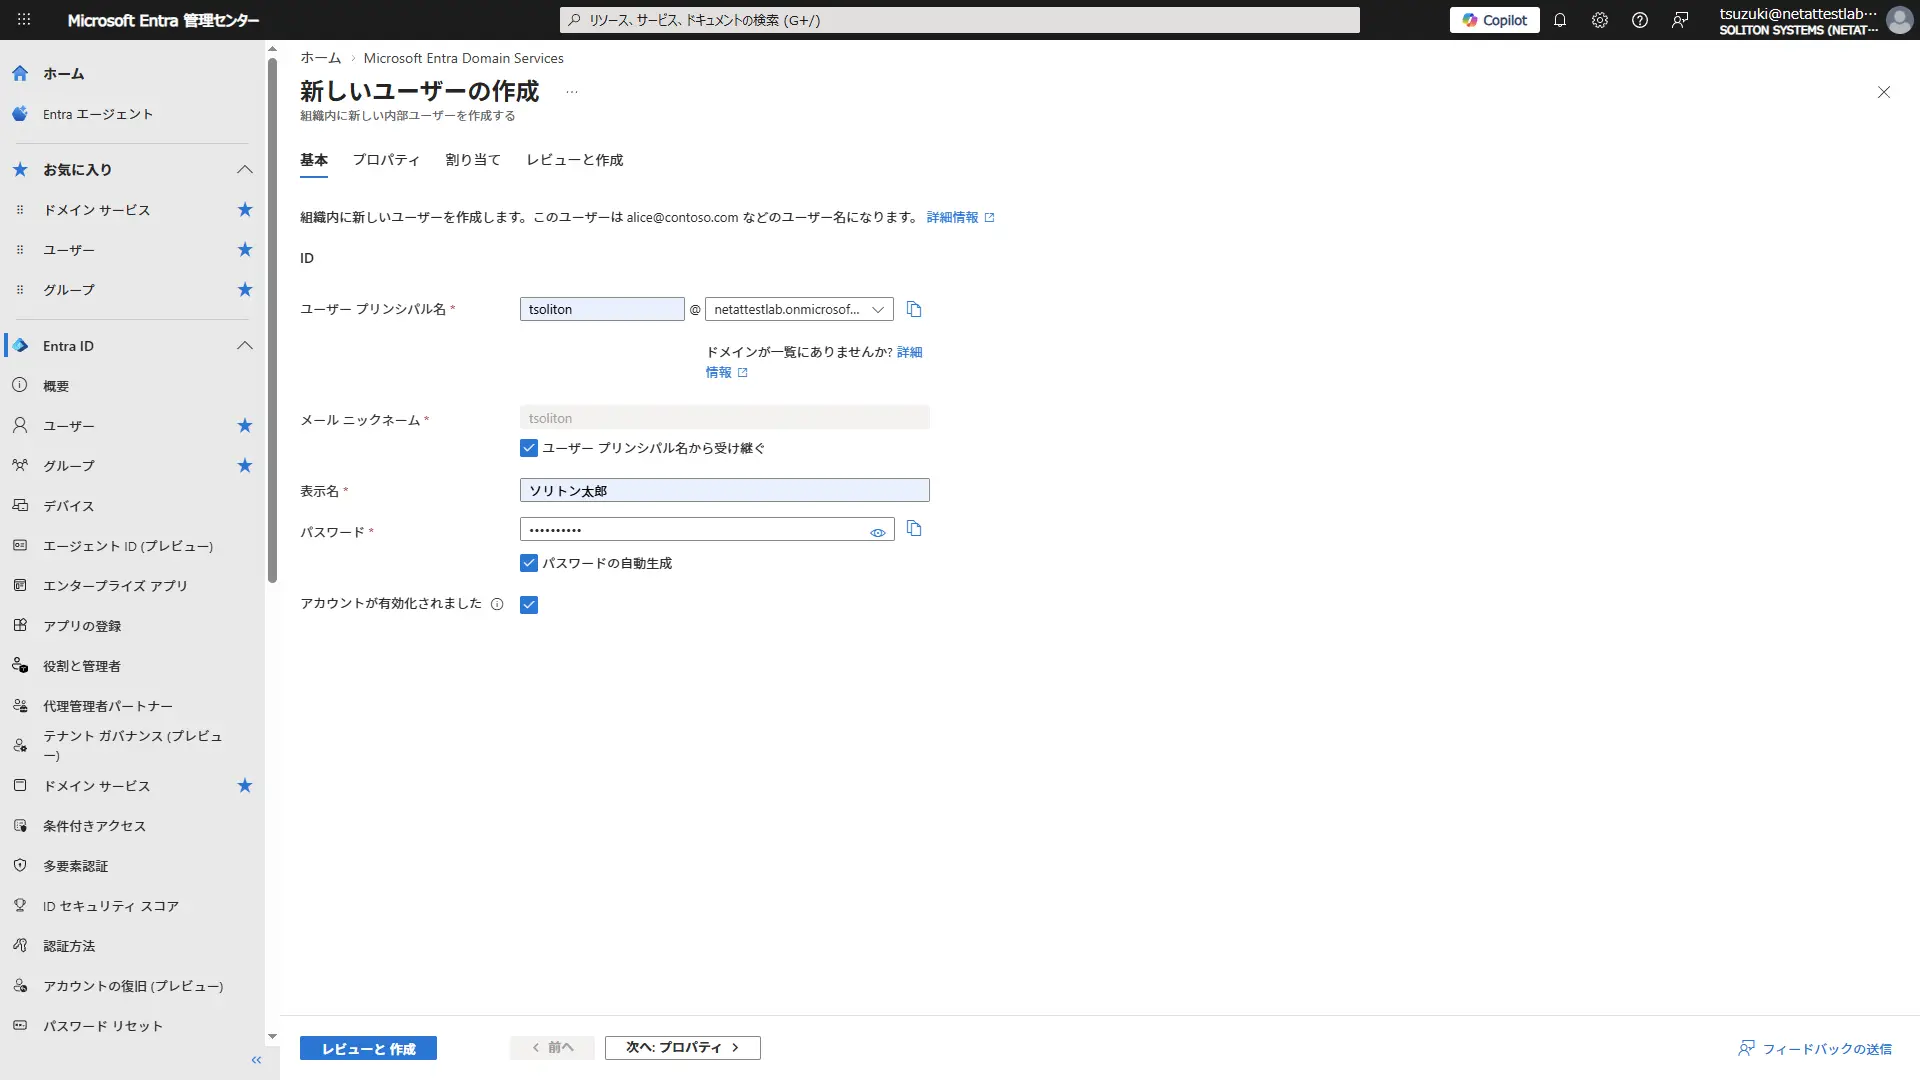Copy the generated password icon

[913, 528]
